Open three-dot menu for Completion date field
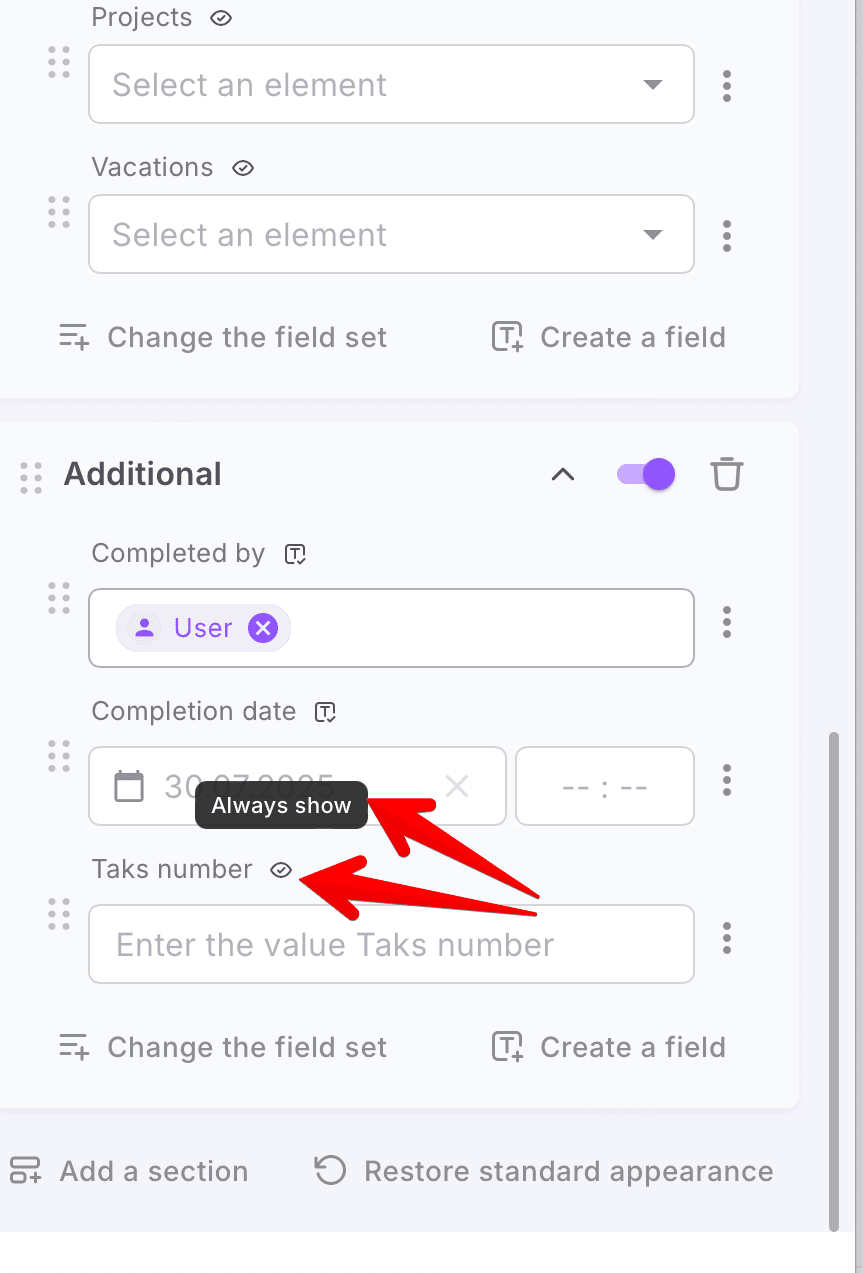This screenshot has width=863, height=1273. coord(727,779)
